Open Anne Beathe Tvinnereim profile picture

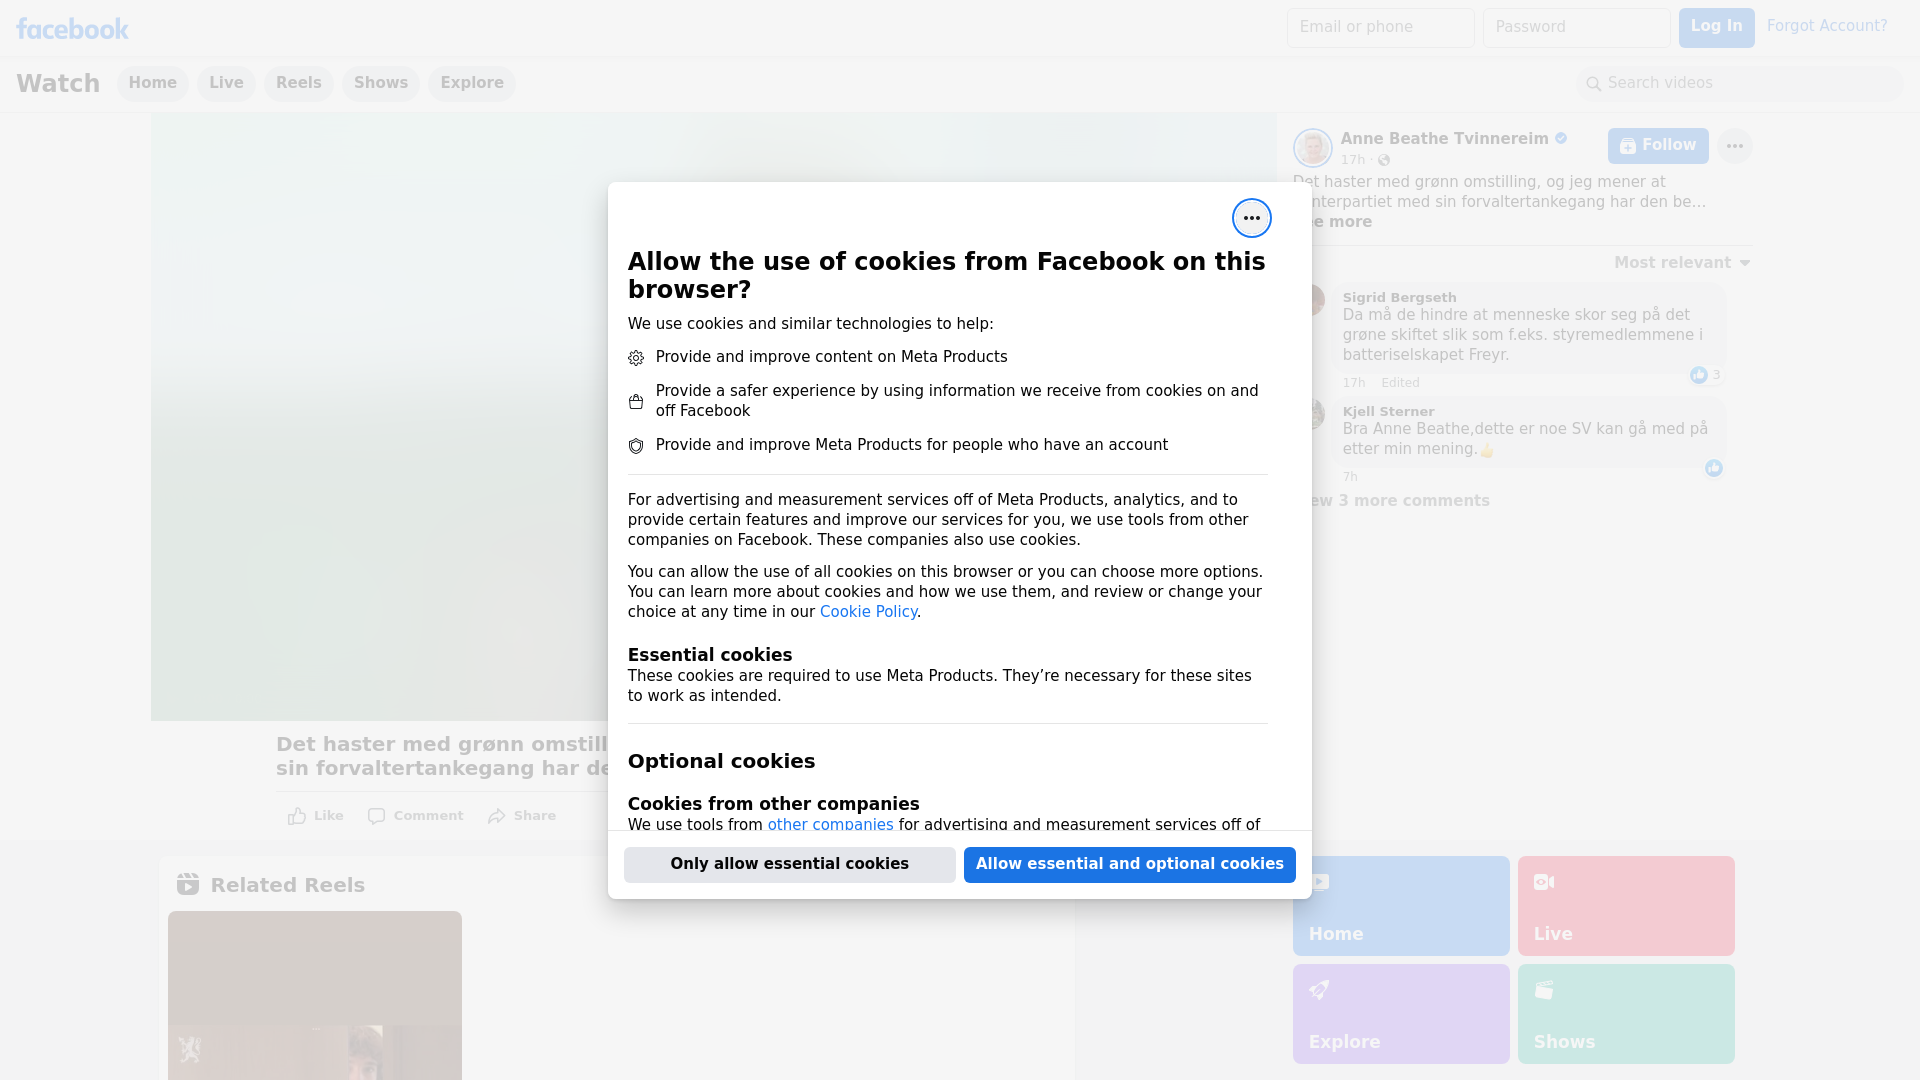click(x=1312, y=148)
